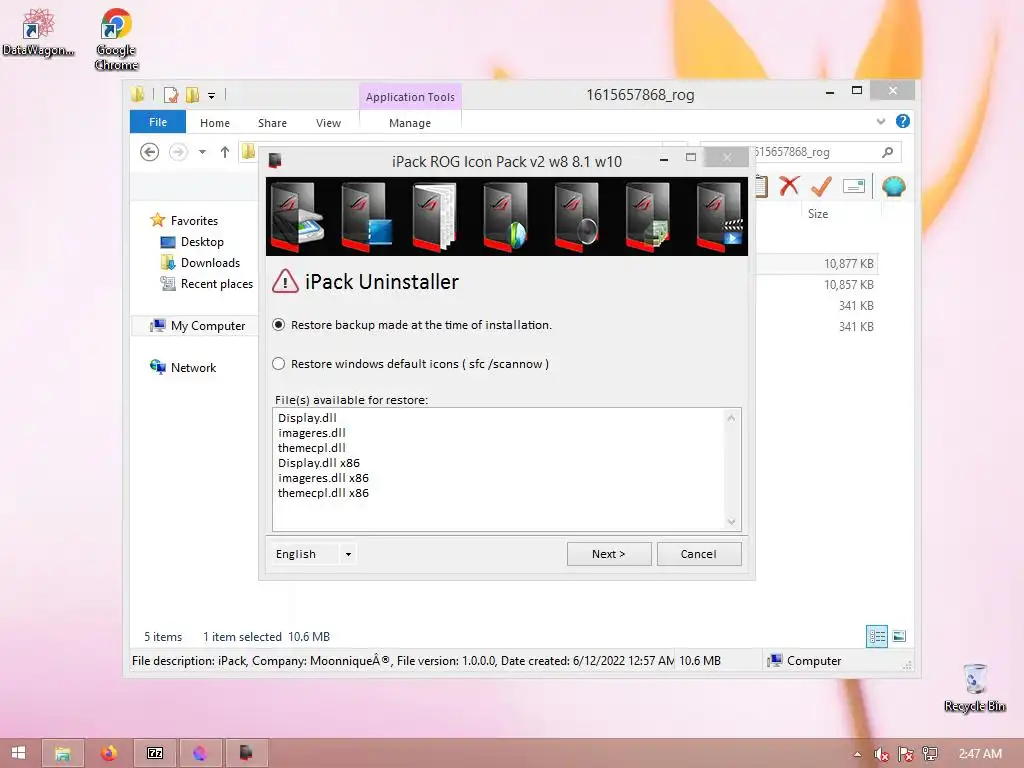Select Favorites in navigation pane
This screenshot has height=768, width=1024.
(194, 221)
